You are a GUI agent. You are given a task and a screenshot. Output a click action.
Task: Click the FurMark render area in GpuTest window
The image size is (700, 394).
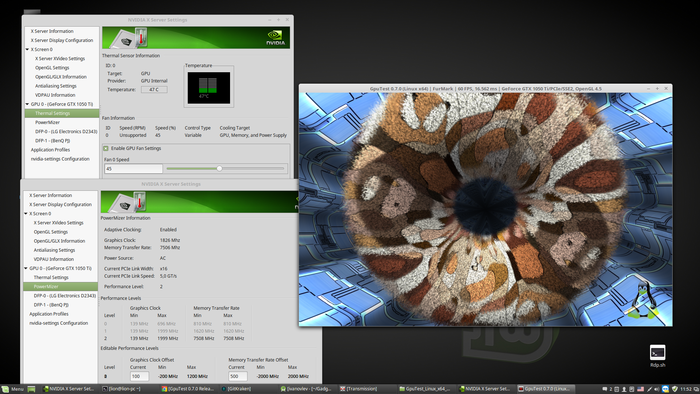[485, 209]
